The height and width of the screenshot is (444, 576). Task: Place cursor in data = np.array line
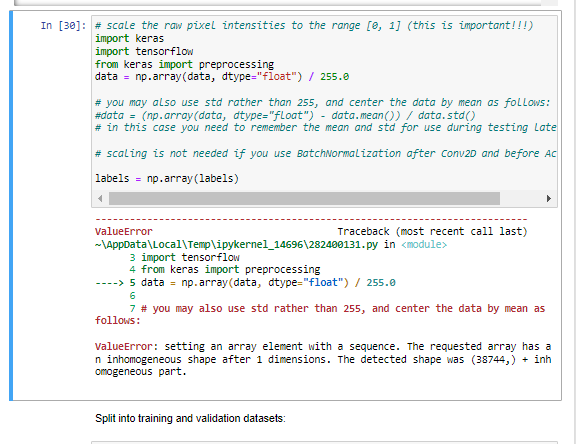[x=222, y=77]
